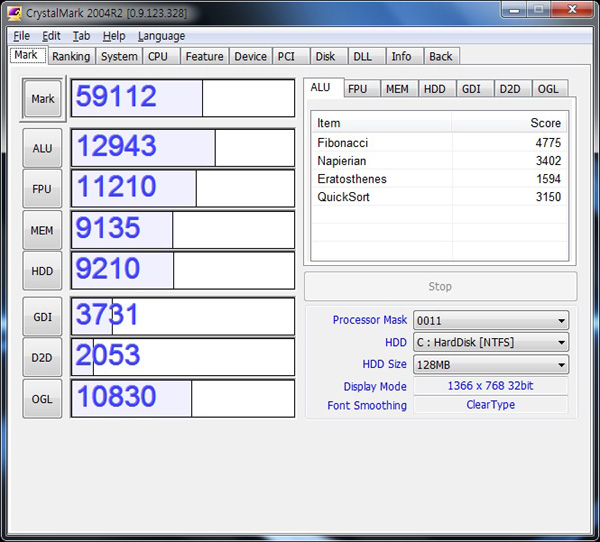
Task: Switch to the Ranking tab
Action: click(71, 57)
